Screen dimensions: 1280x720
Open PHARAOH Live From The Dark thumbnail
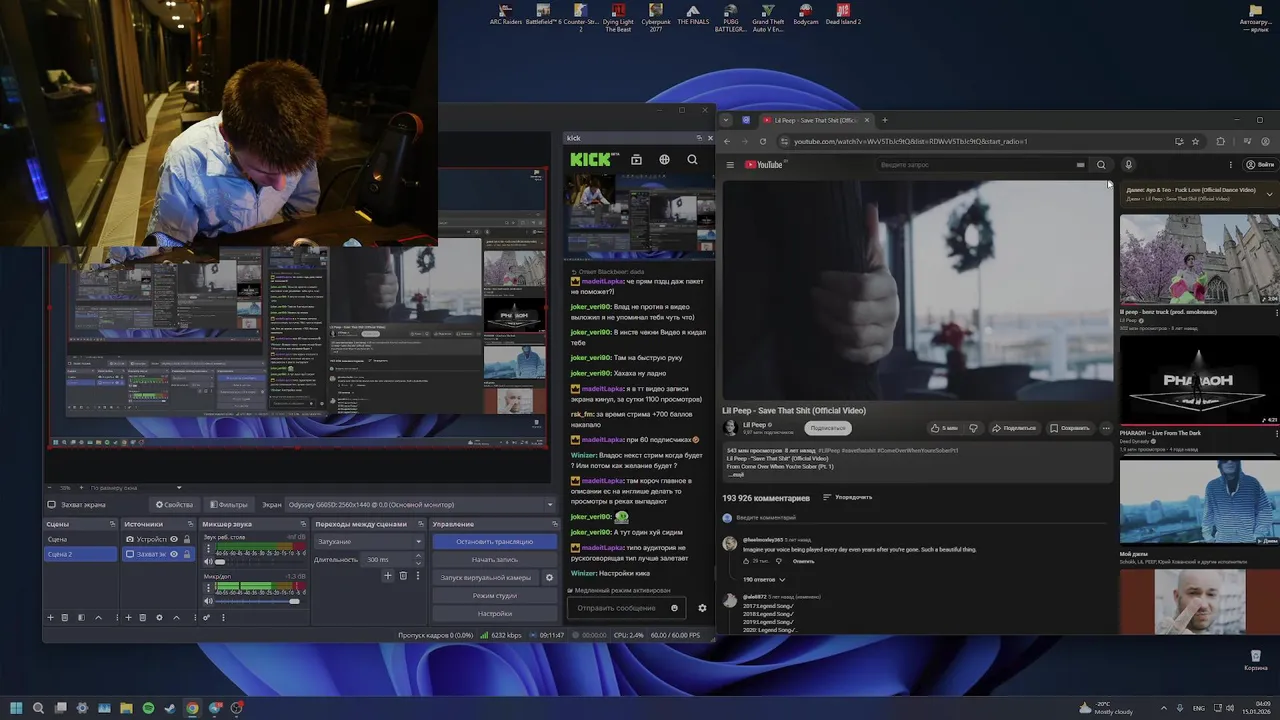(1199, 381)
